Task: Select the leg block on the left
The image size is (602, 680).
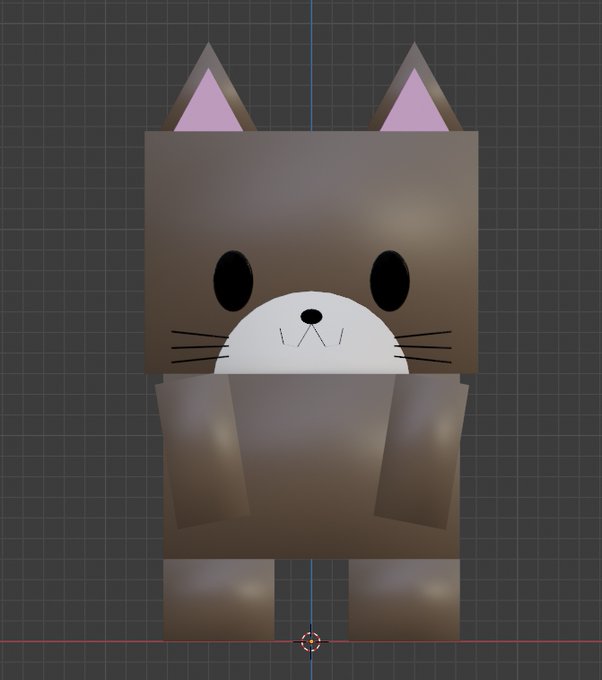Action: pos(219,600)
